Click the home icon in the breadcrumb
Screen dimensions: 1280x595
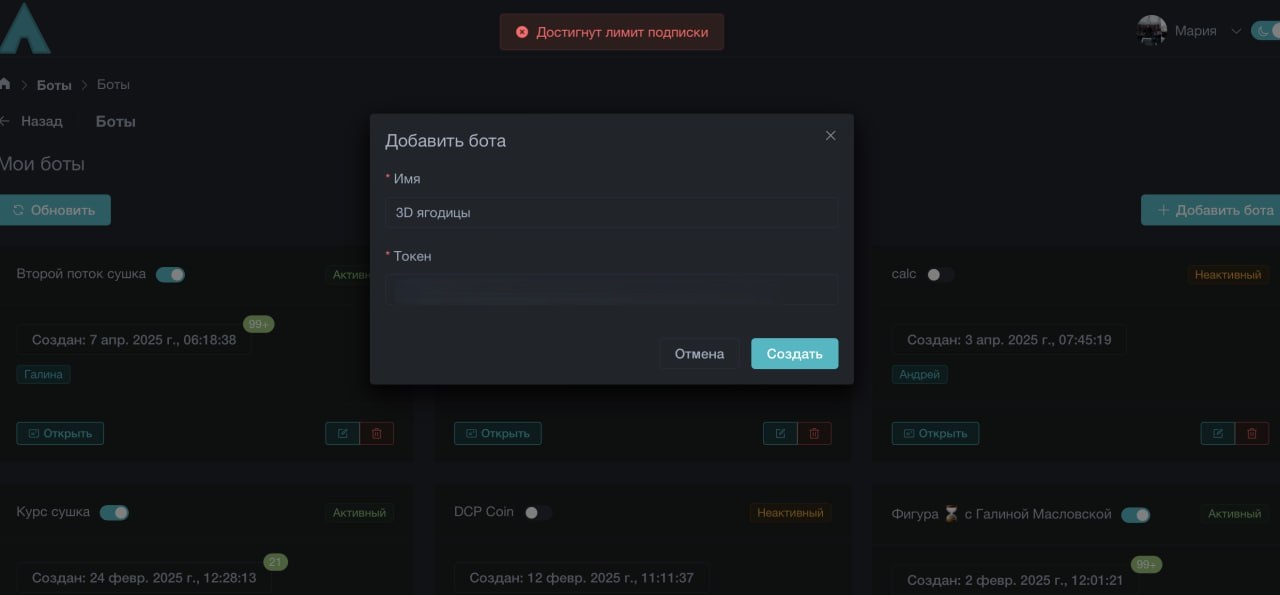pyautogui.click(x=5, y=84)
